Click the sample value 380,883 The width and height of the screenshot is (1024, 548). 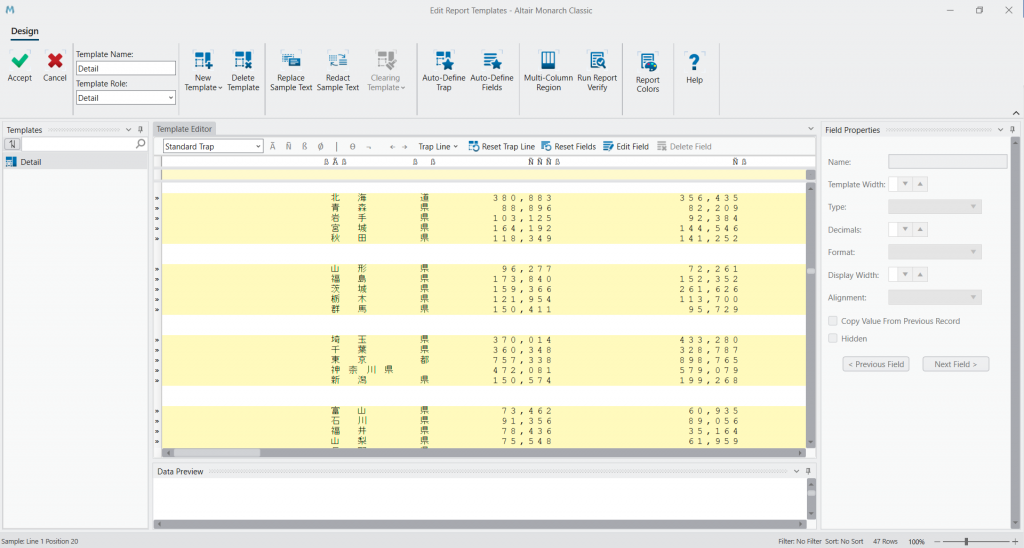point(523,198)
